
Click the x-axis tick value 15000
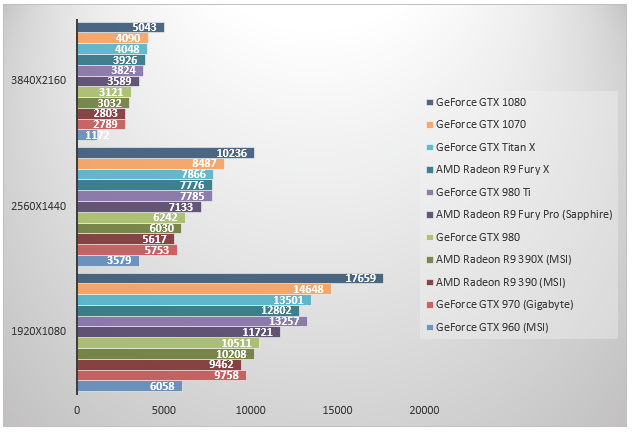point(337,410)
